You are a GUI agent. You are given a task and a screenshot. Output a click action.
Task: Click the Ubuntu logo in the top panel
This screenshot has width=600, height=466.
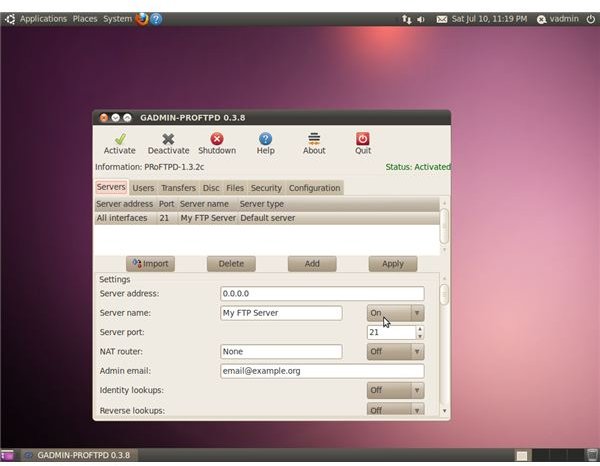click(x=10, y=19)
